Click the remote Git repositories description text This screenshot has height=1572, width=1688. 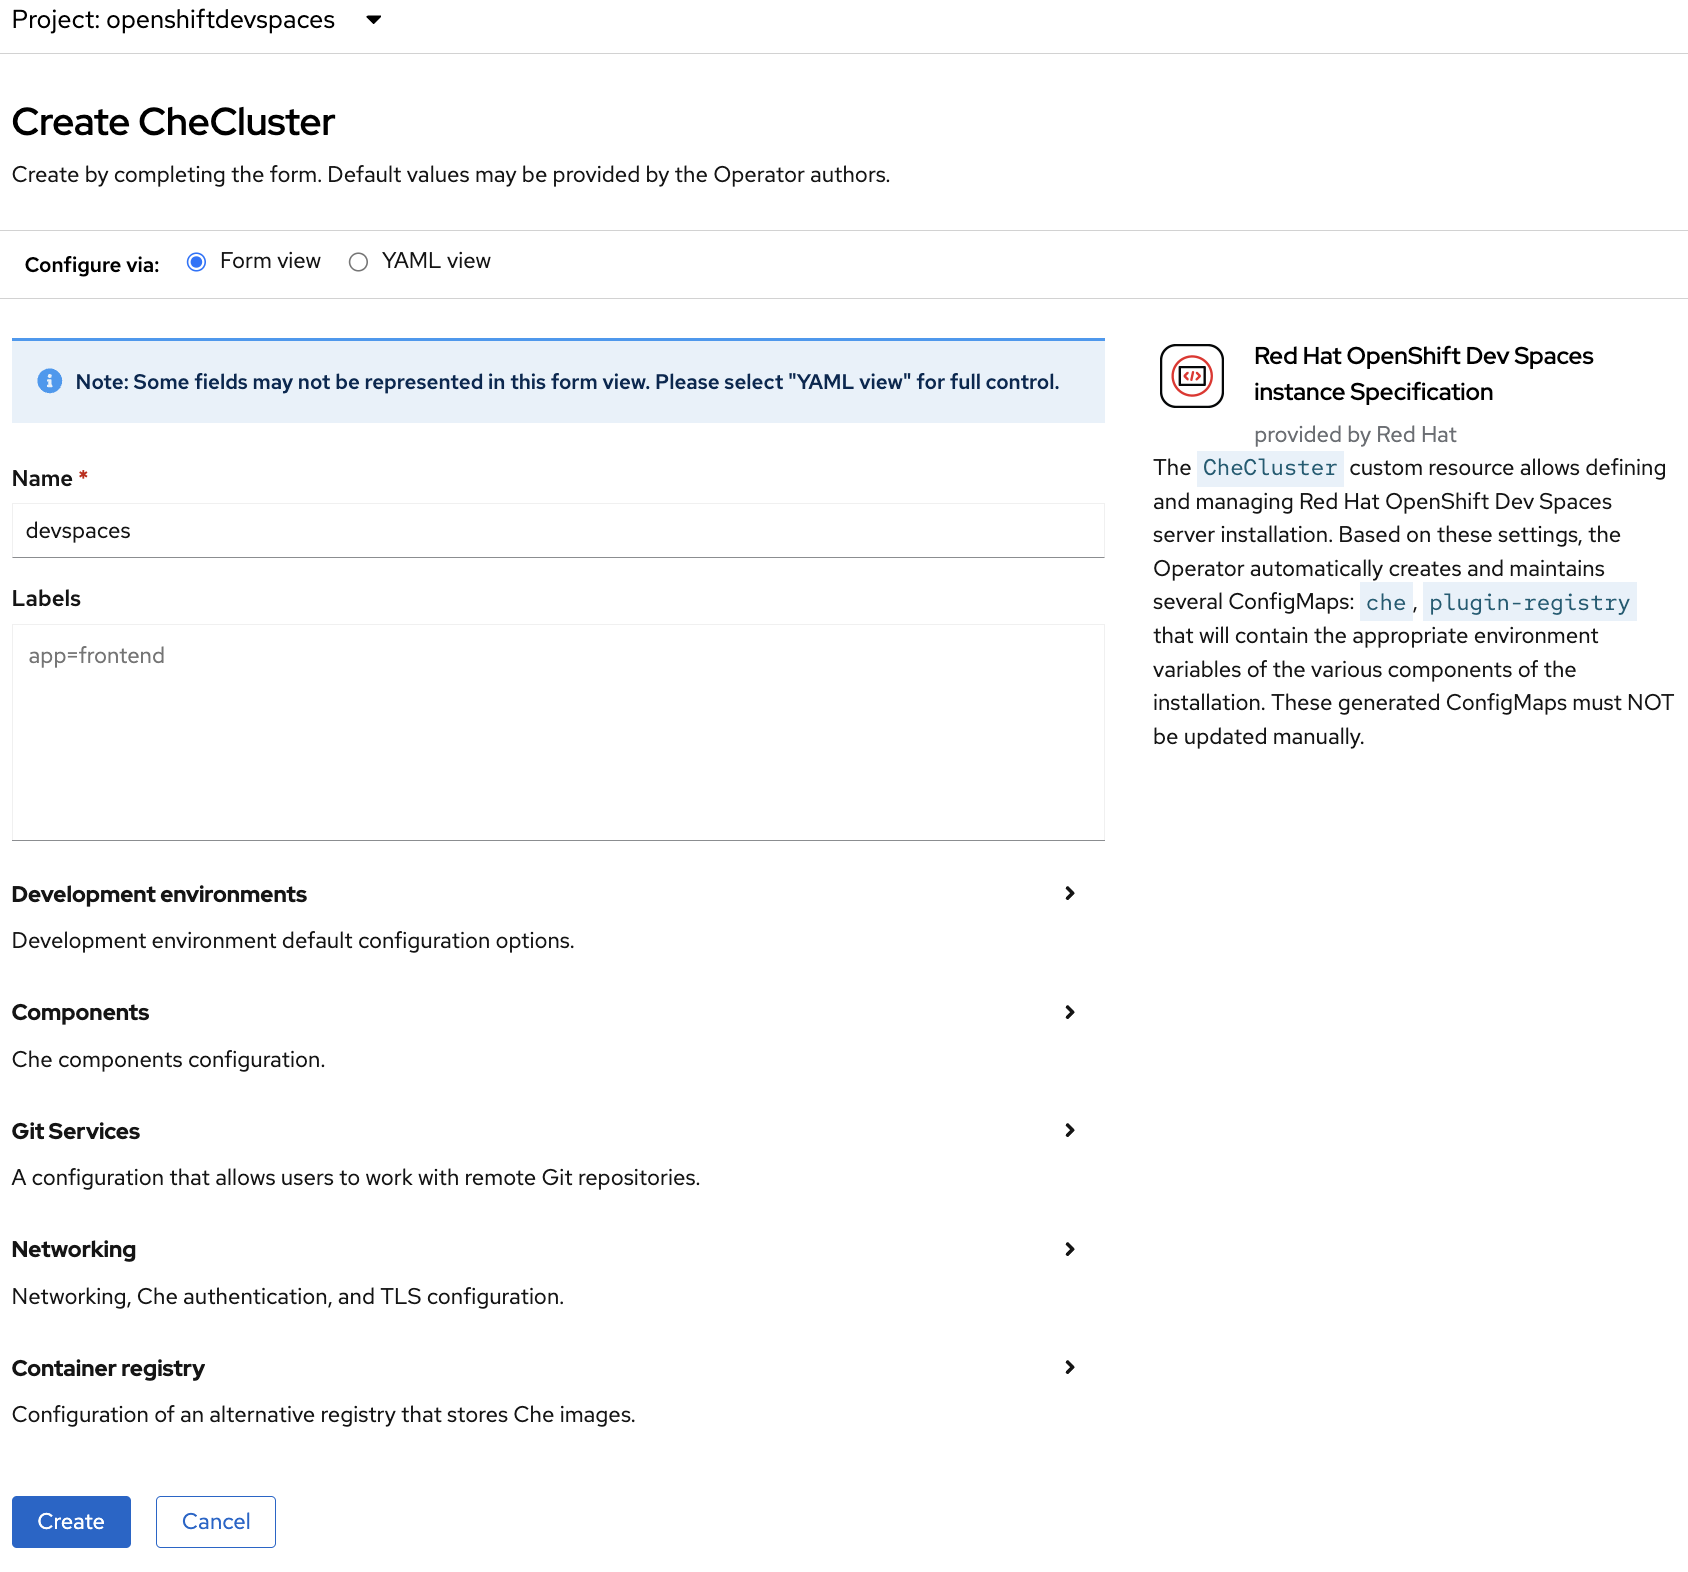(x=356, y=1178)
